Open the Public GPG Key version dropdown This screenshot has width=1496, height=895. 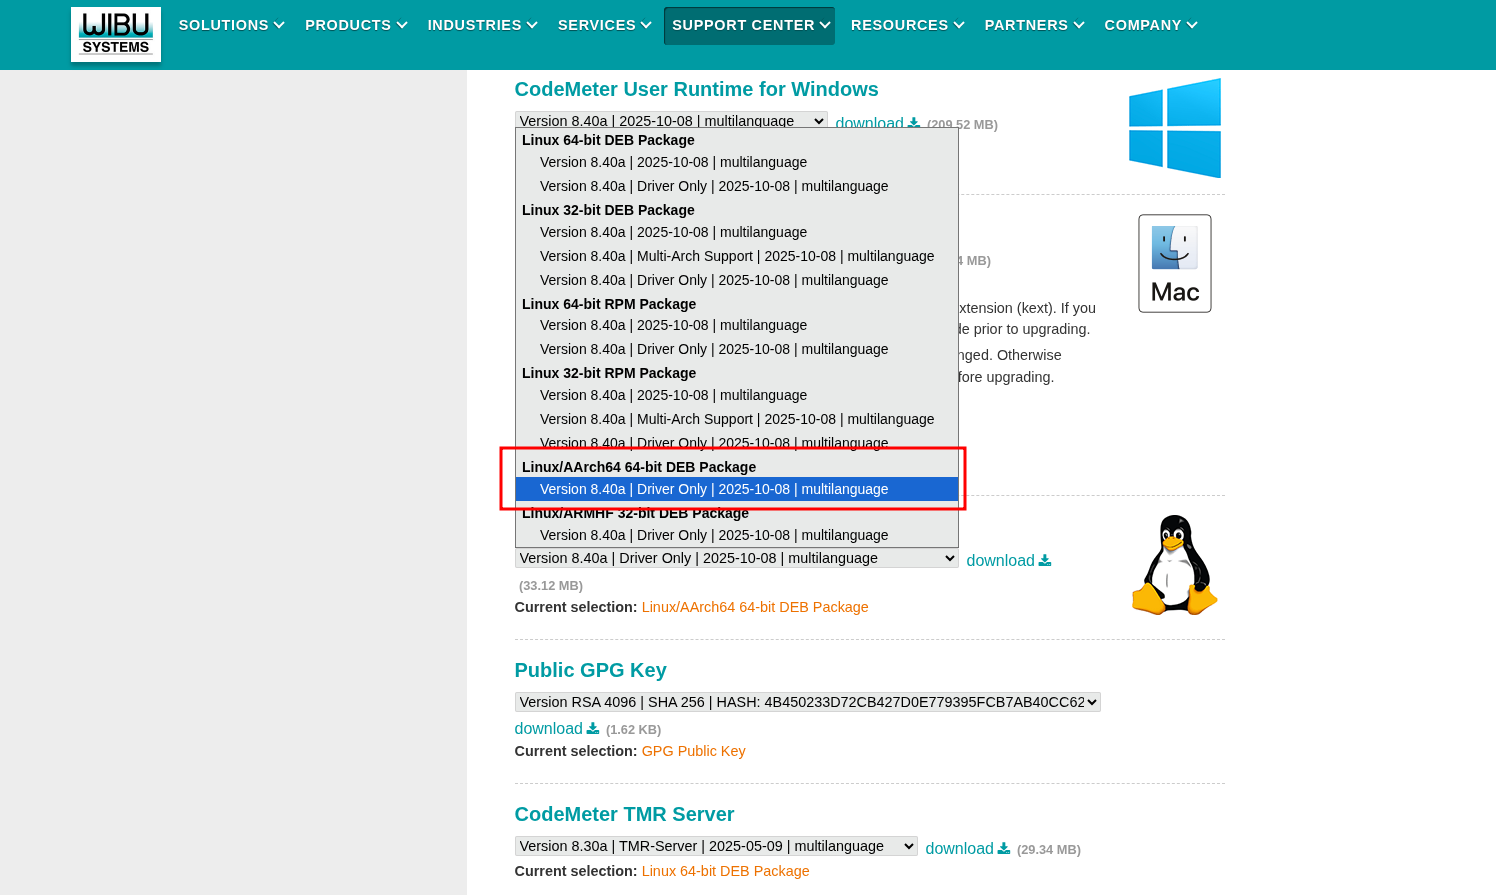pyautogui.click(x=807, y=702)
